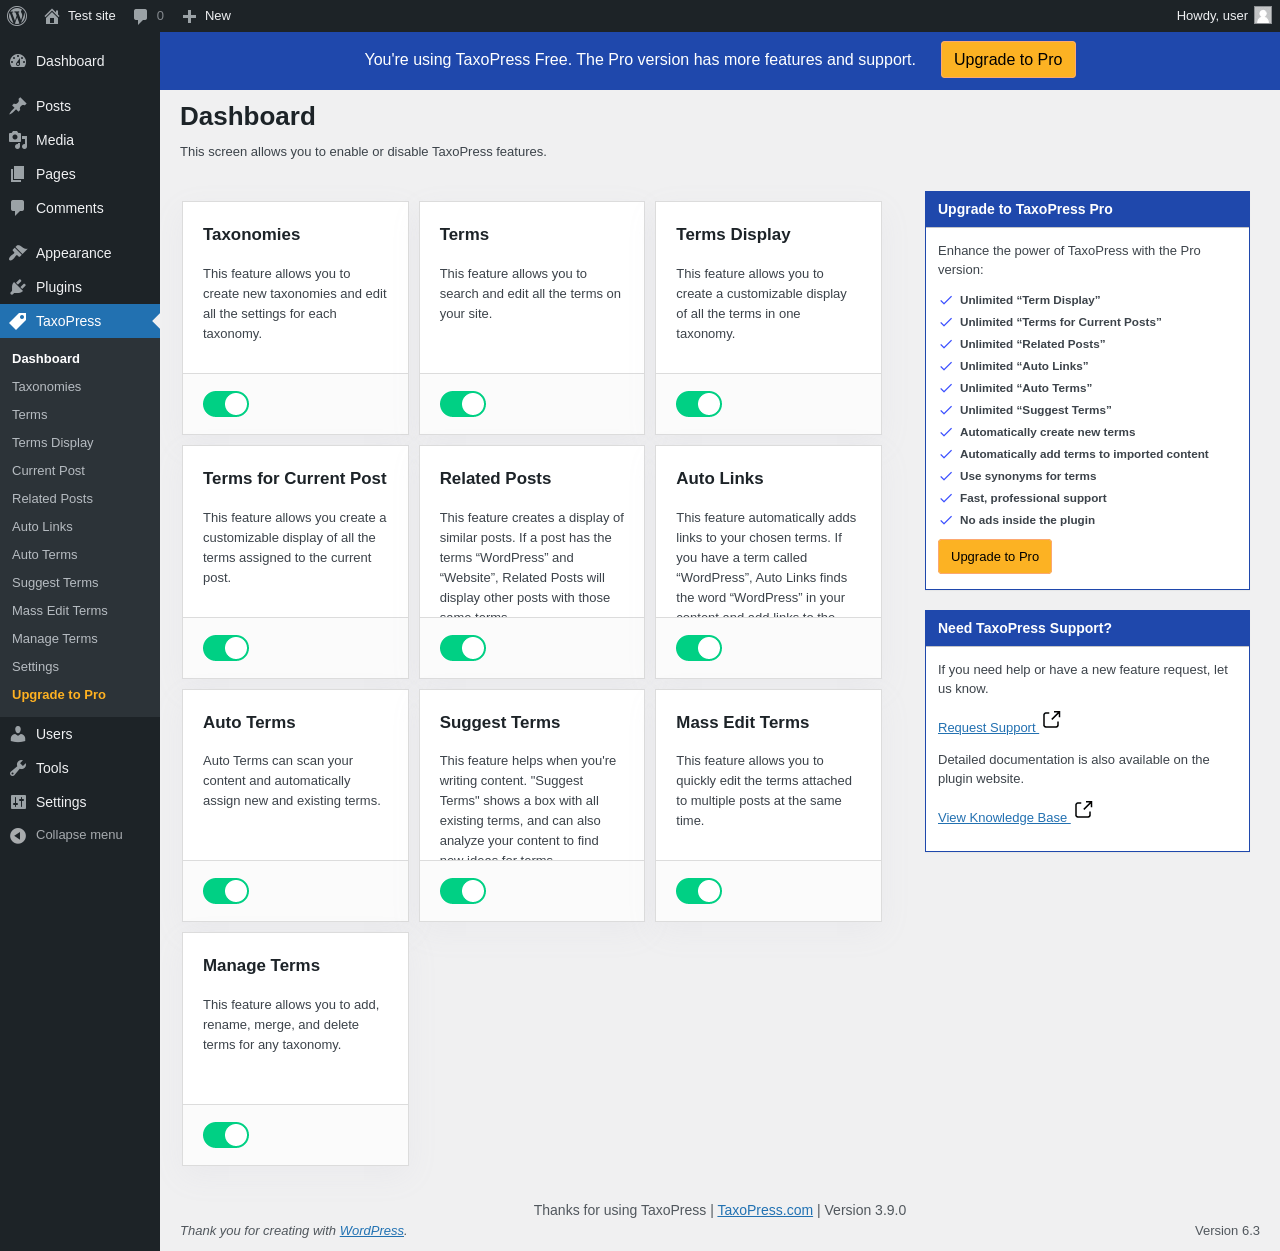Click the Comments speech bubble sidebar icon
The image size is (1280, 1251).
coord(18,208)
